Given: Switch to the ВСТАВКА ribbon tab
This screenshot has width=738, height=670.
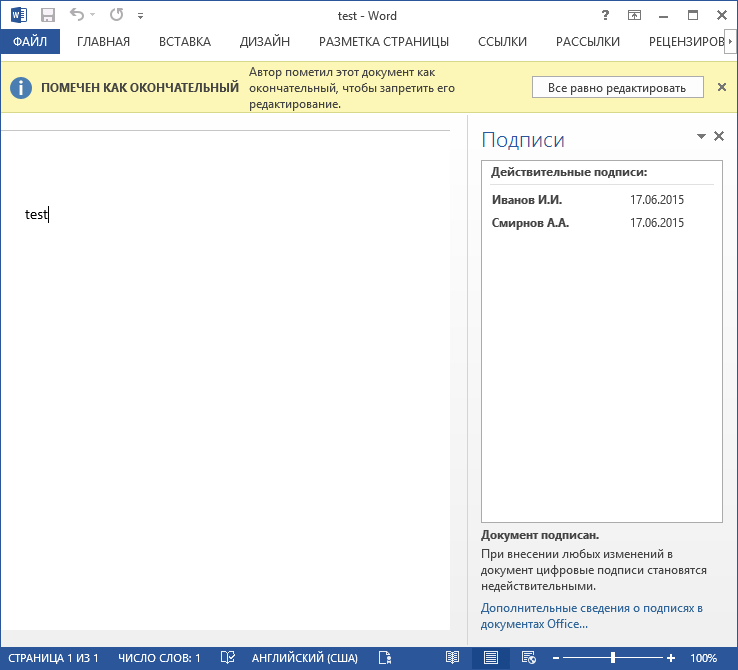Looking at the screenshot, I should pos(185,41).
